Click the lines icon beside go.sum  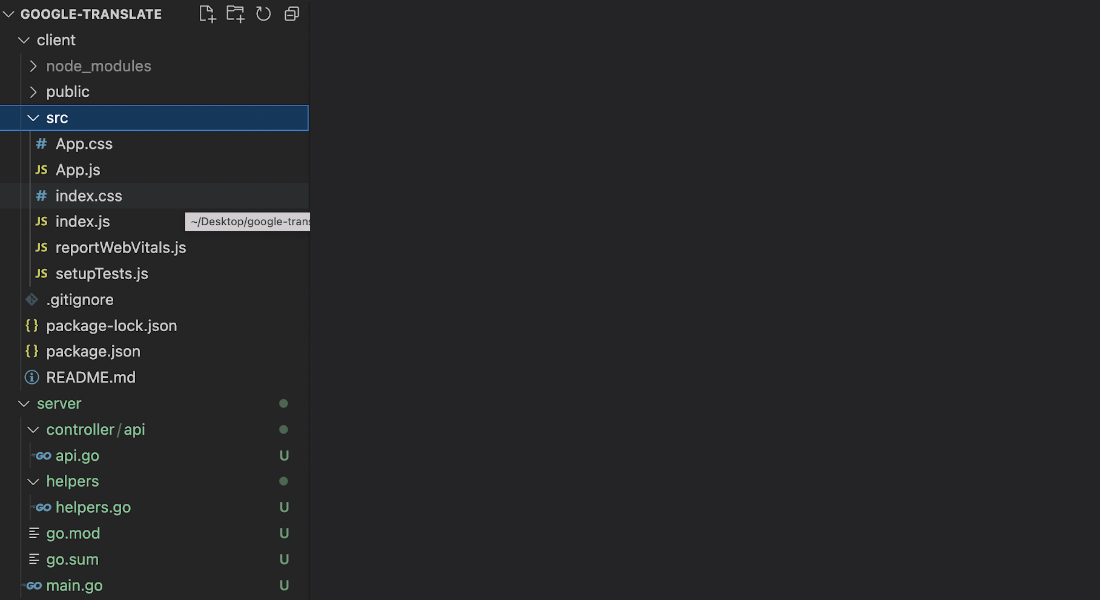click(34, 559)
